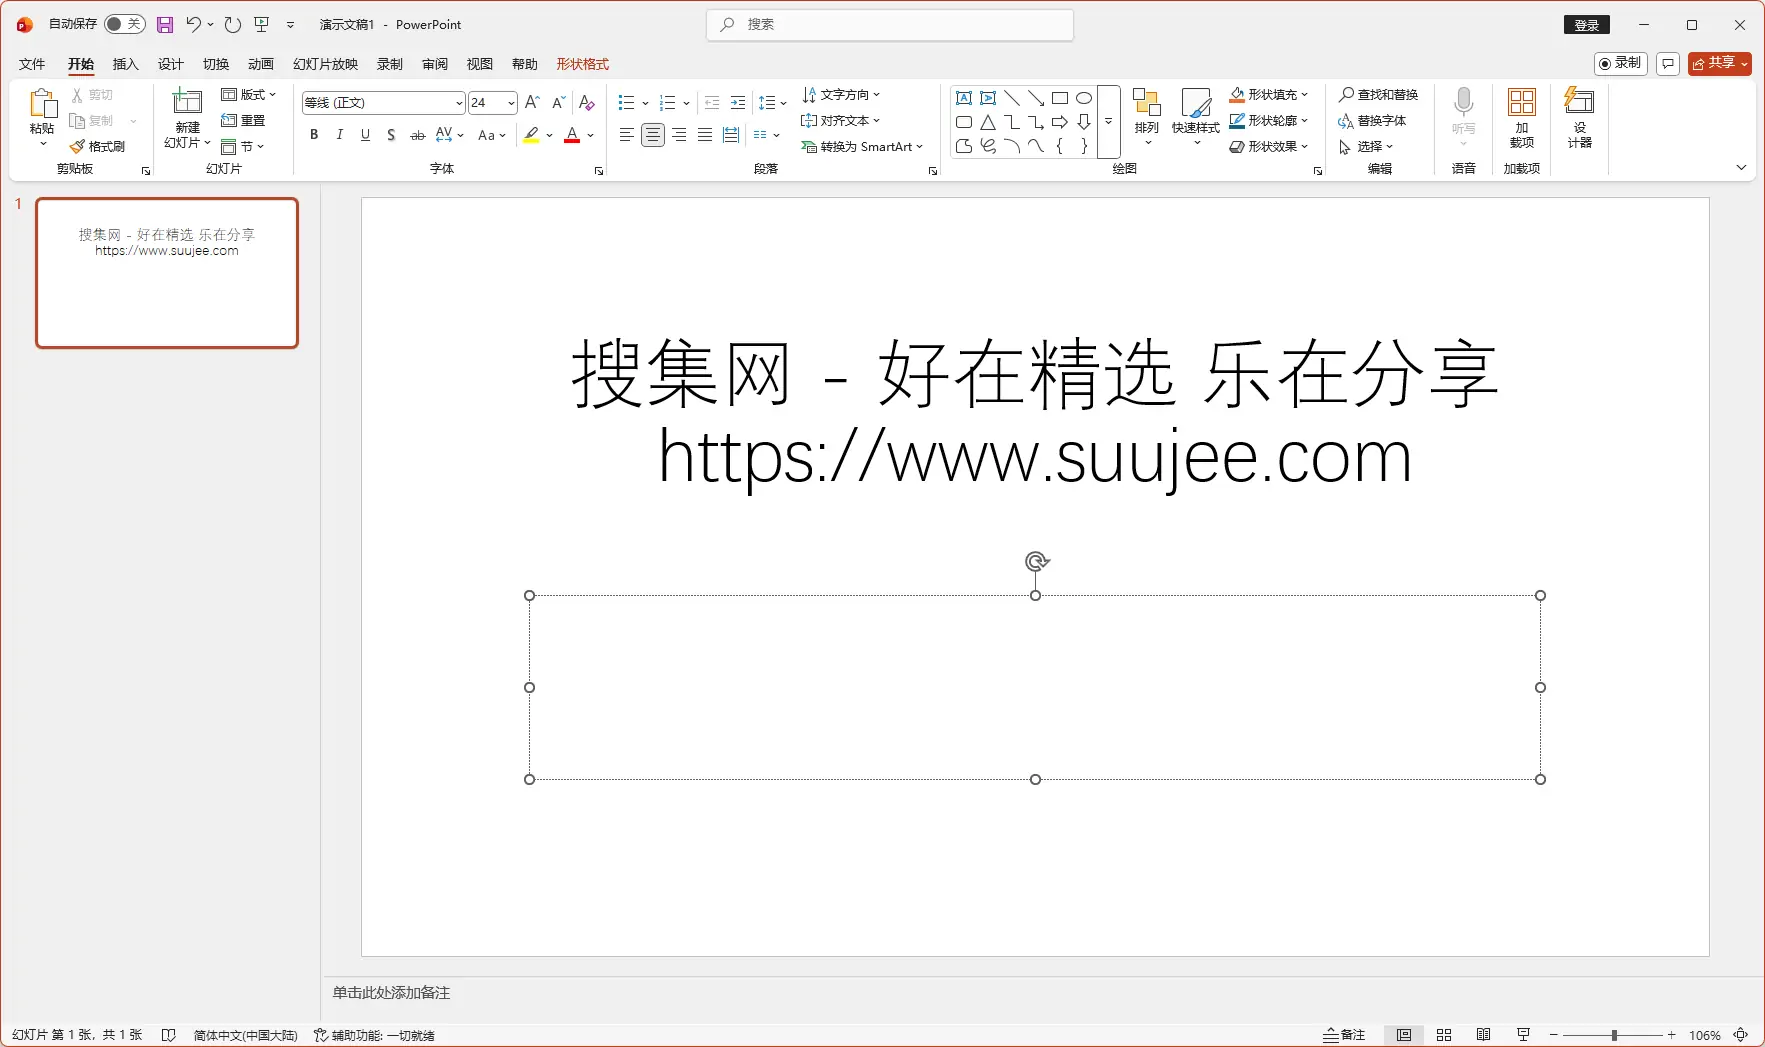
Task: Open the 插入 ribbon tab
Action: click(x=125, y=64)
